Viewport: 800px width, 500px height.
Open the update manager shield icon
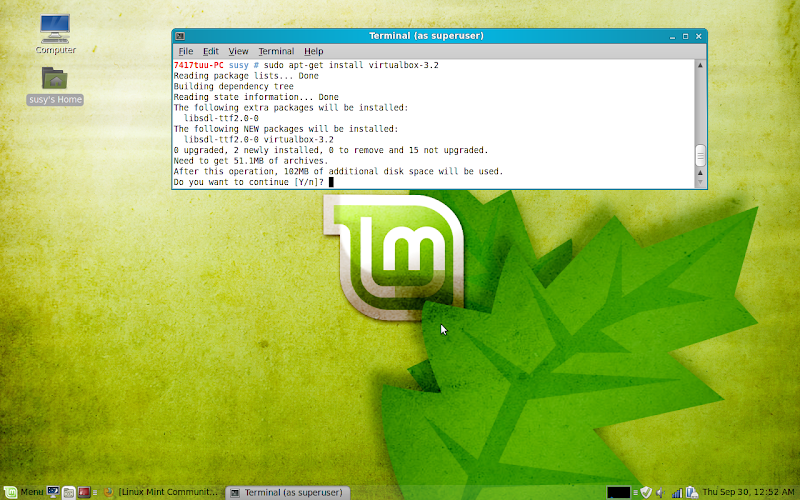[646, 492]
